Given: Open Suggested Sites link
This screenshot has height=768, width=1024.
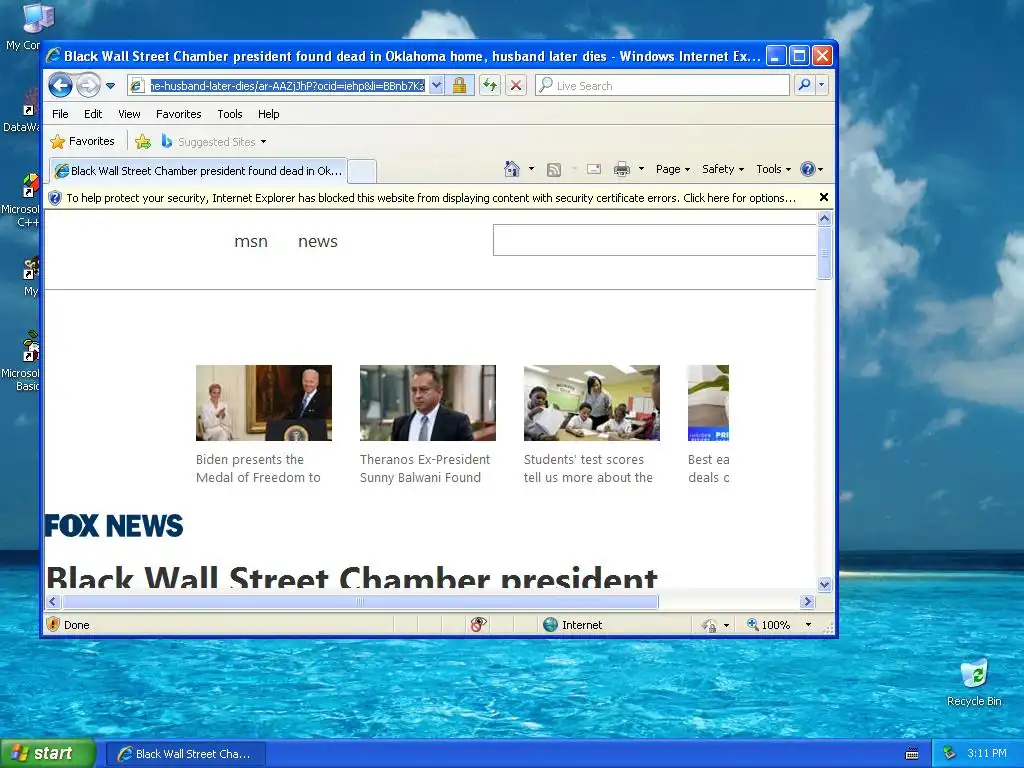Looking at the screenshot, I should [x=214, y=142].
